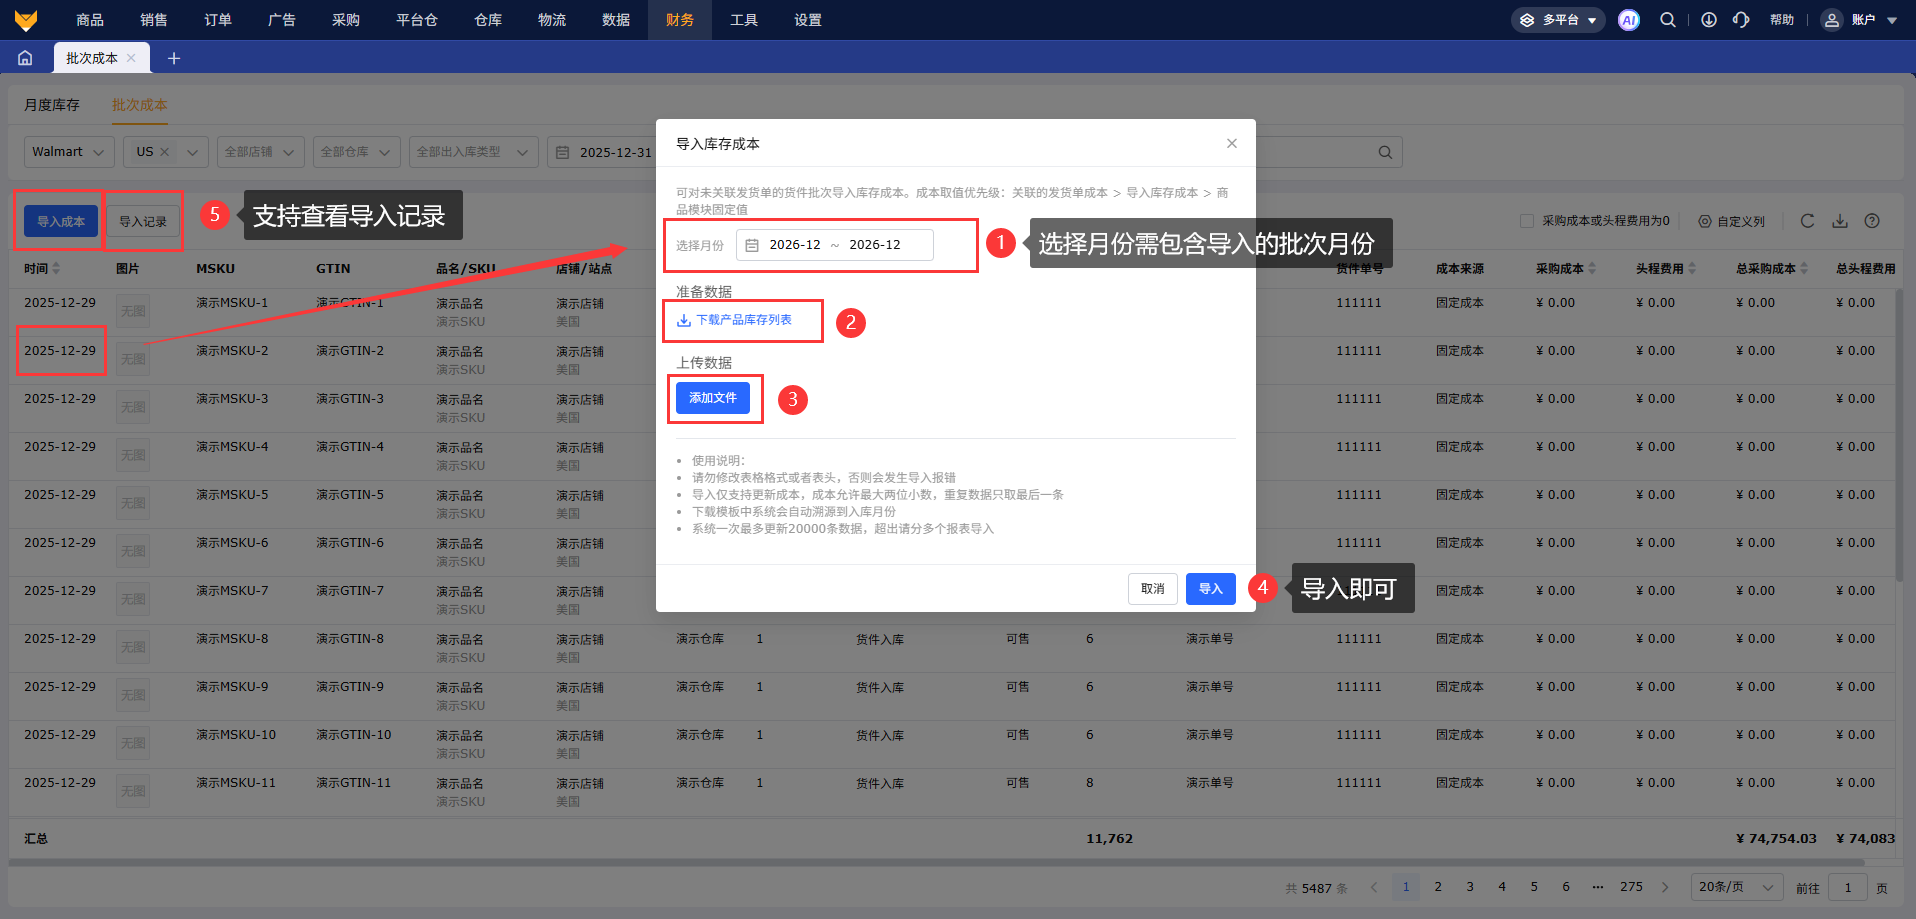Export the table with the download icon
The width and height of the screenshot is (1916, 919).
pyautogui.click(x=1840, y=221)
